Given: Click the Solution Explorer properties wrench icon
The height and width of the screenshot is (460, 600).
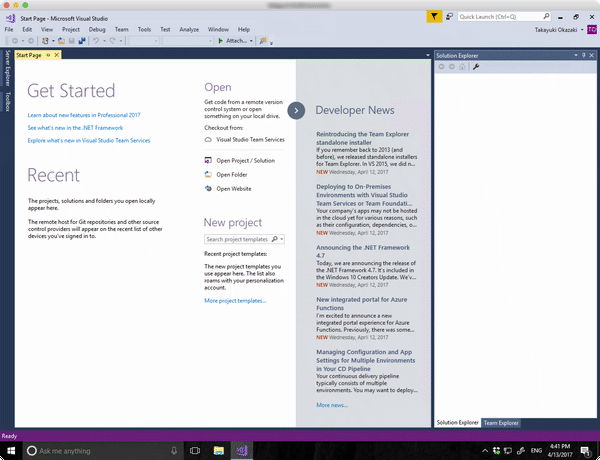Looking at the screenshot, I should click(x=476, y=67).
